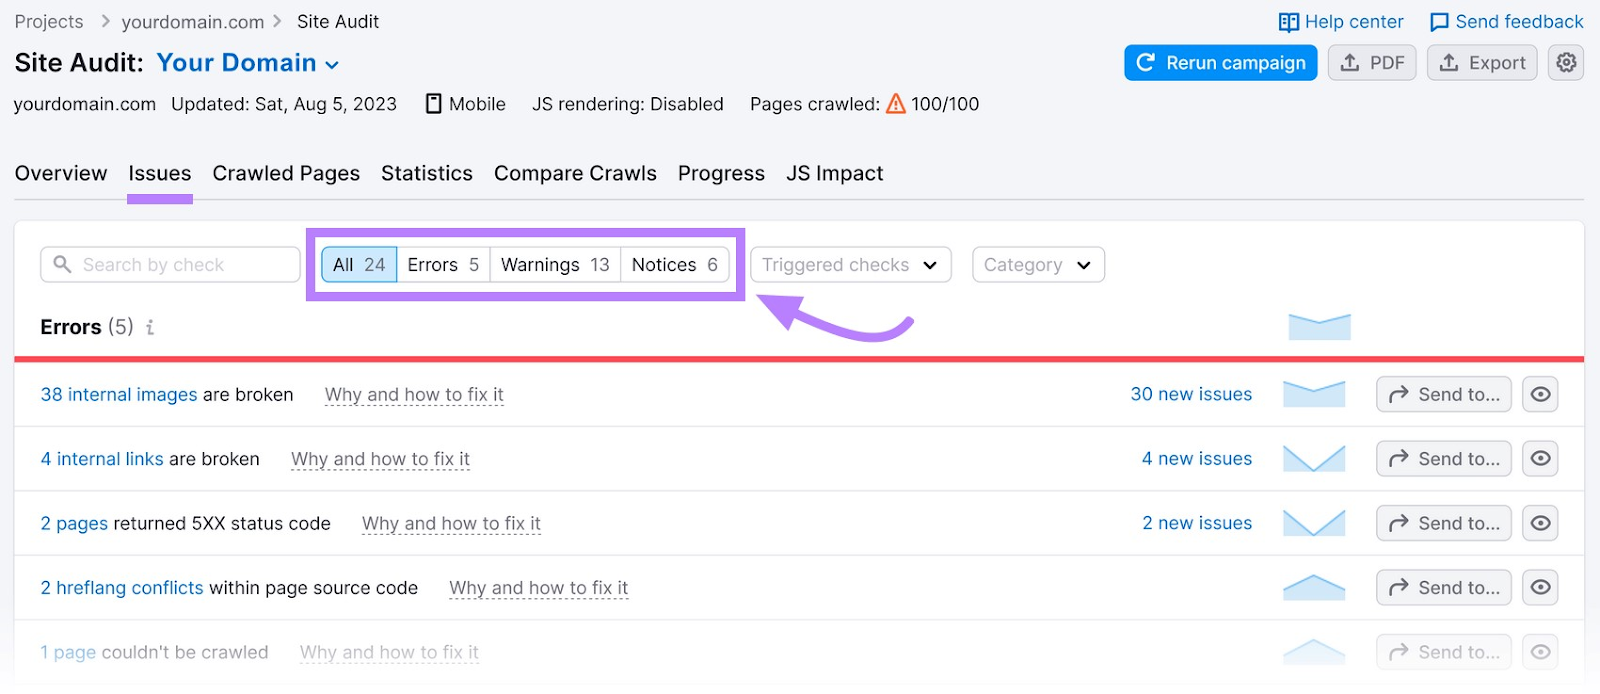Viewport: 1600px width, 694px height.
Task: Click the Send feedback speech bubble icon
Action: point(1439,22)
